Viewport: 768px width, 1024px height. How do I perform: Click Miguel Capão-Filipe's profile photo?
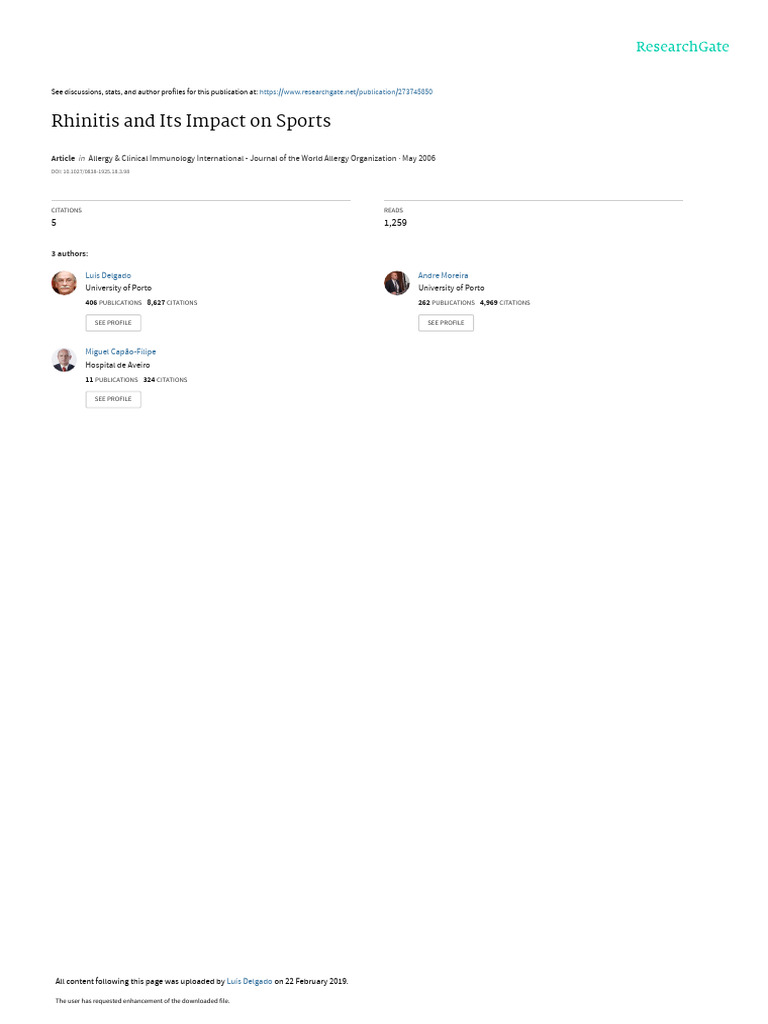64,359
